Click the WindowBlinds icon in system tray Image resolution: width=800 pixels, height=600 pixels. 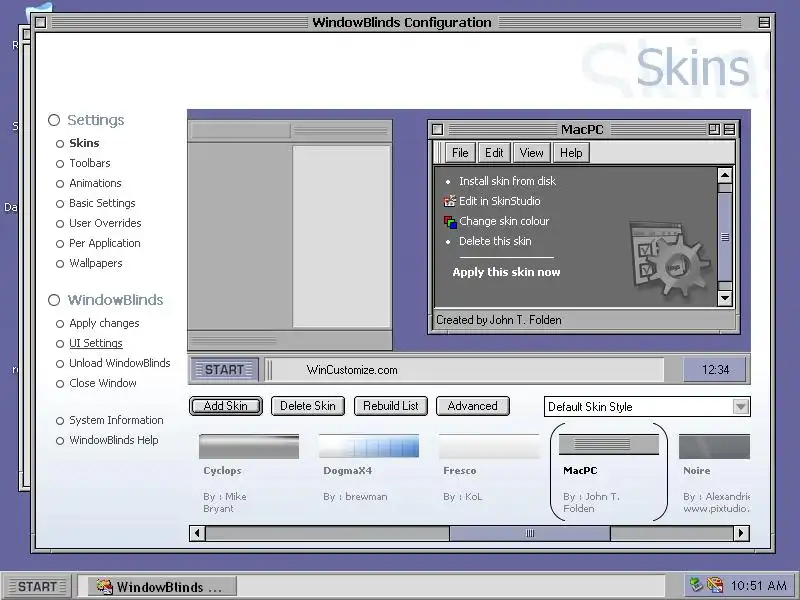click(x=715, y=585)
